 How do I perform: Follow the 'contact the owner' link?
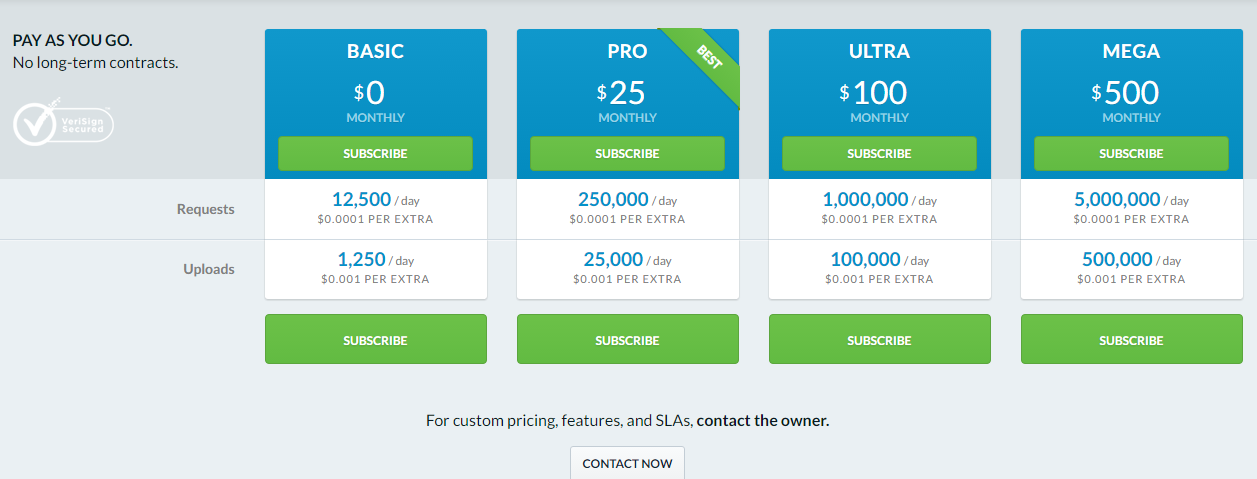point(763,421)
